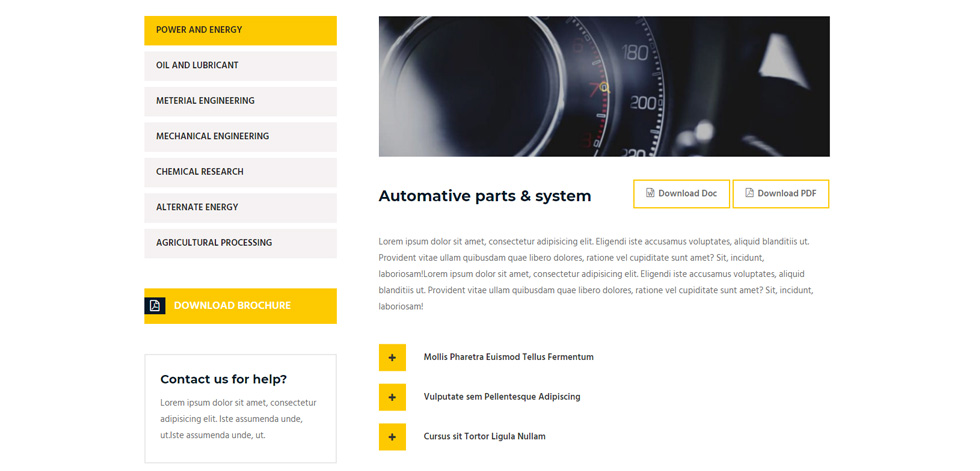Expand the Mollis Pharetra Euismod accordion plus
Image resolution: width=980 pixels, height=471 pixels.
point(392,357)
